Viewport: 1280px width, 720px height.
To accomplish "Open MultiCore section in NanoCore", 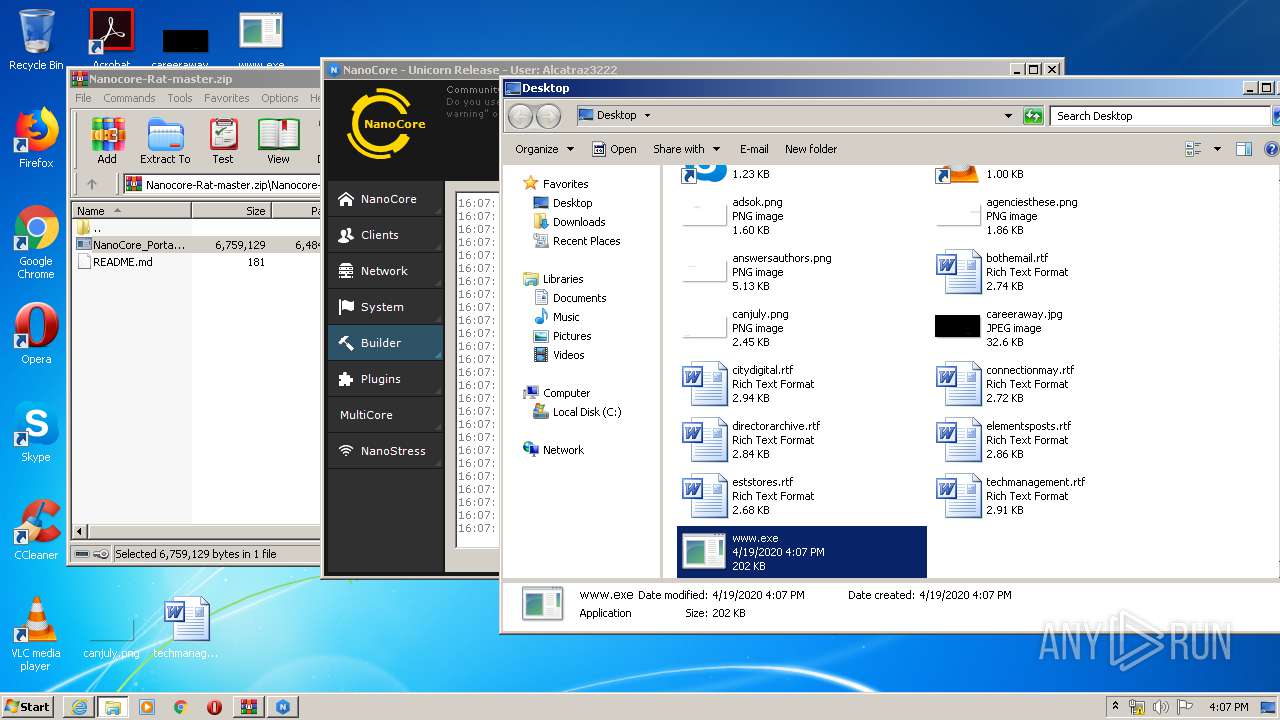I will click(385, 415).
